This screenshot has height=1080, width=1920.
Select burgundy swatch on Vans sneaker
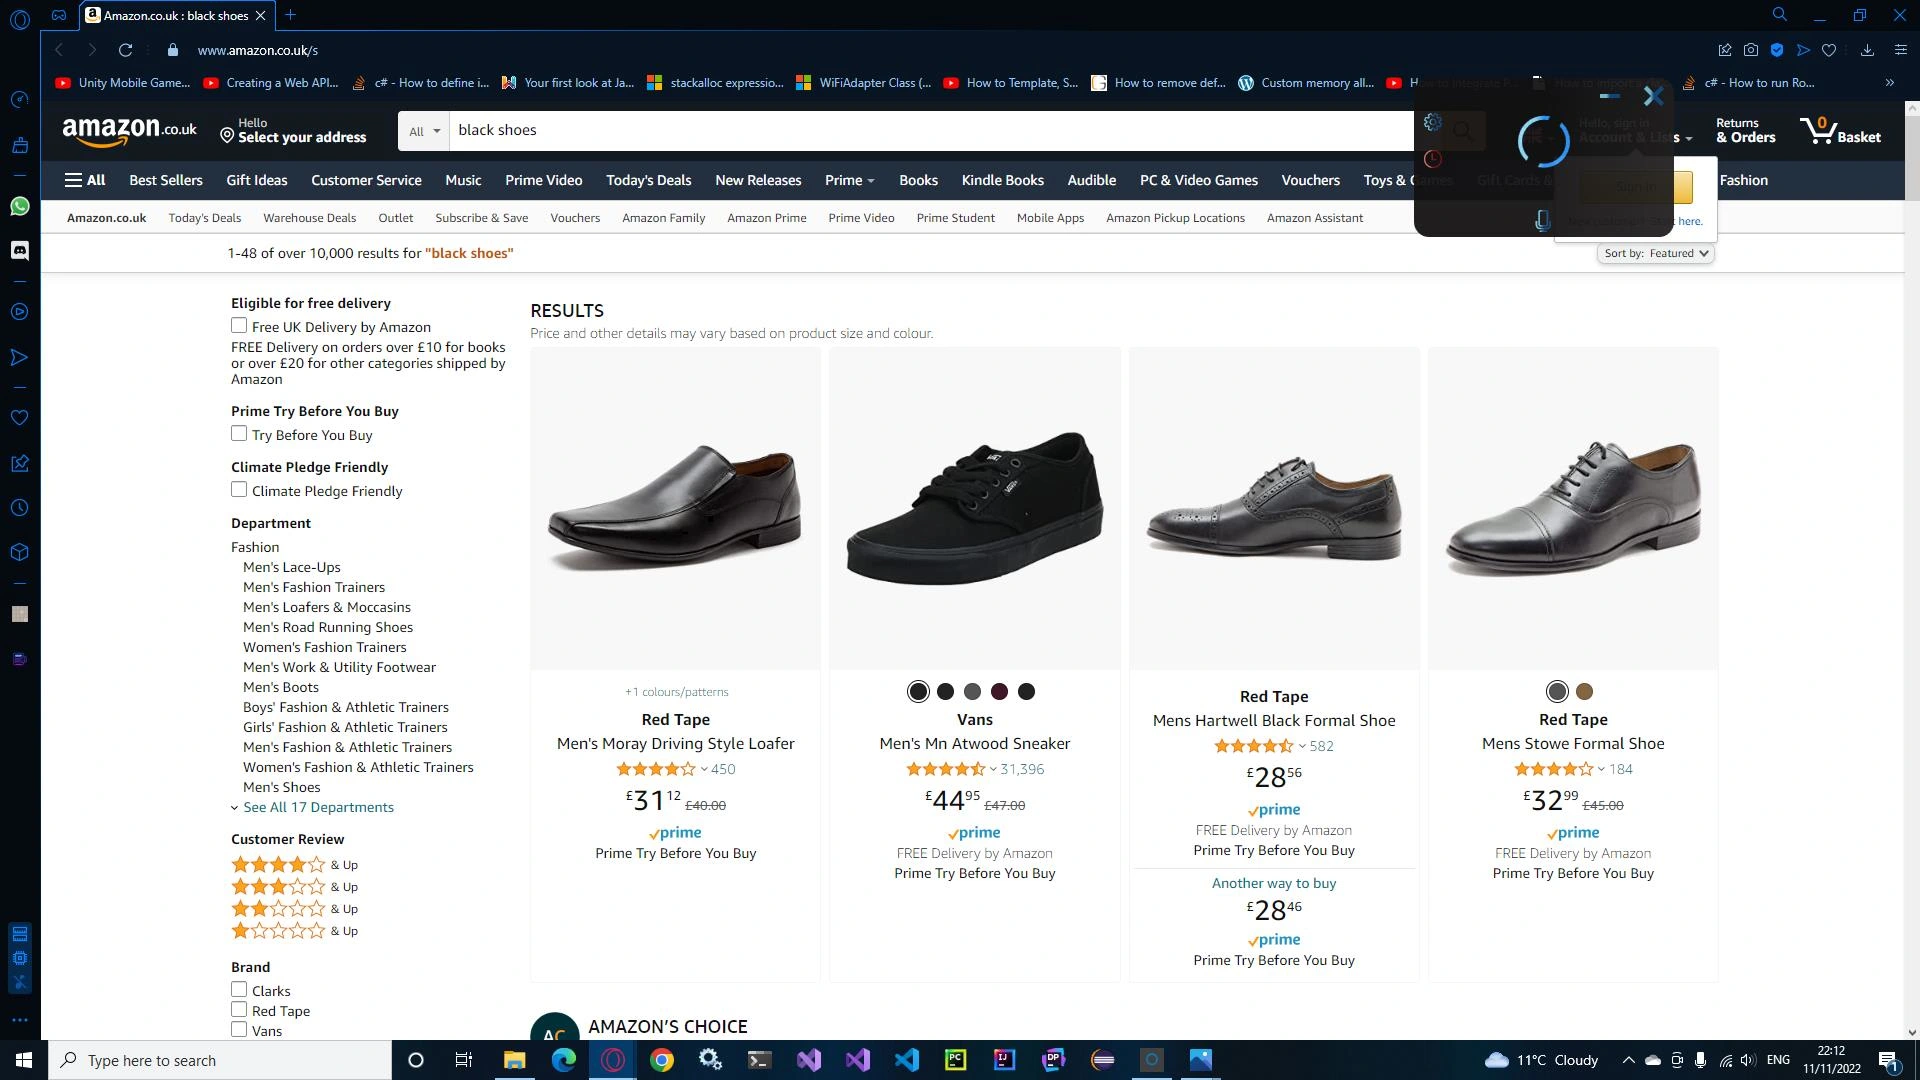point(999,692)
